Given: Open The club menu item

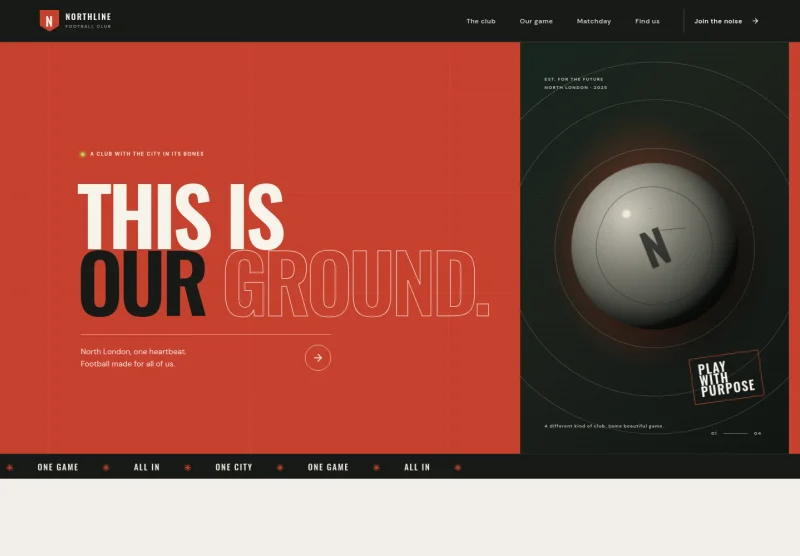Looking at the screenshot, I should (x=481, y=21).
